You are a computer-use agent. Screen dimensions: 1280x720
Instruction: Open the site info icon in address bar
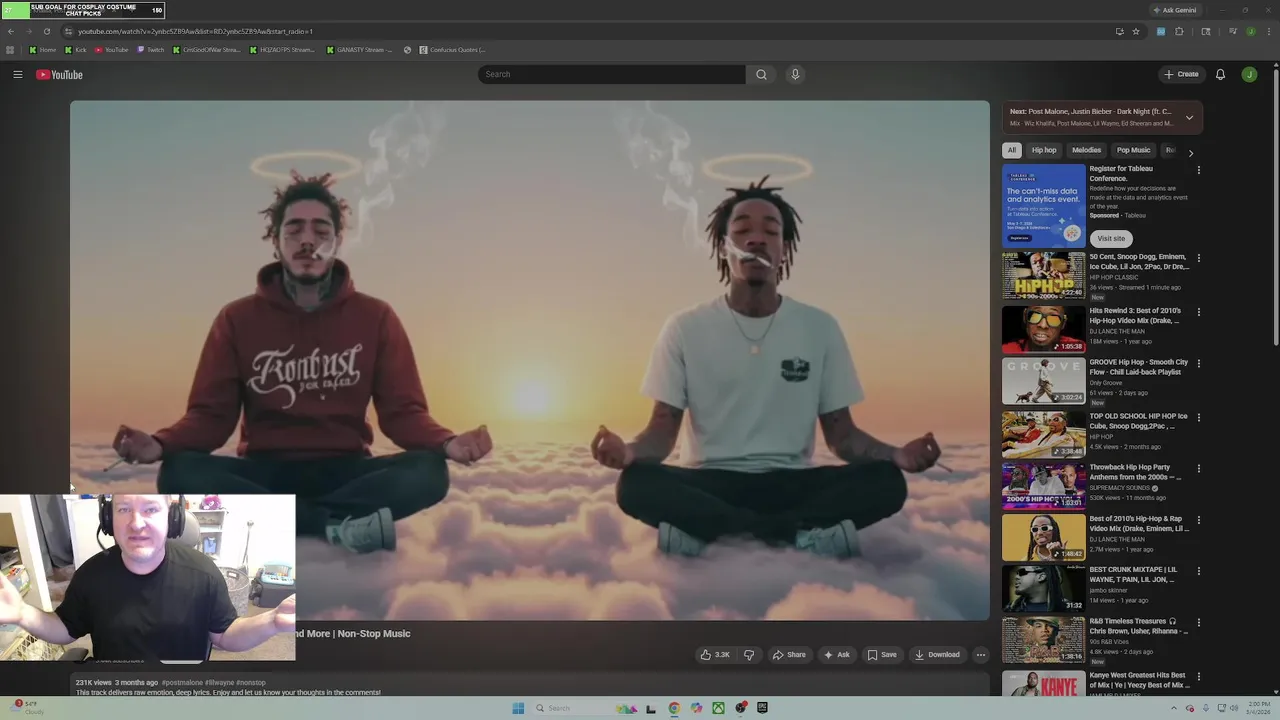click(68, 31)
